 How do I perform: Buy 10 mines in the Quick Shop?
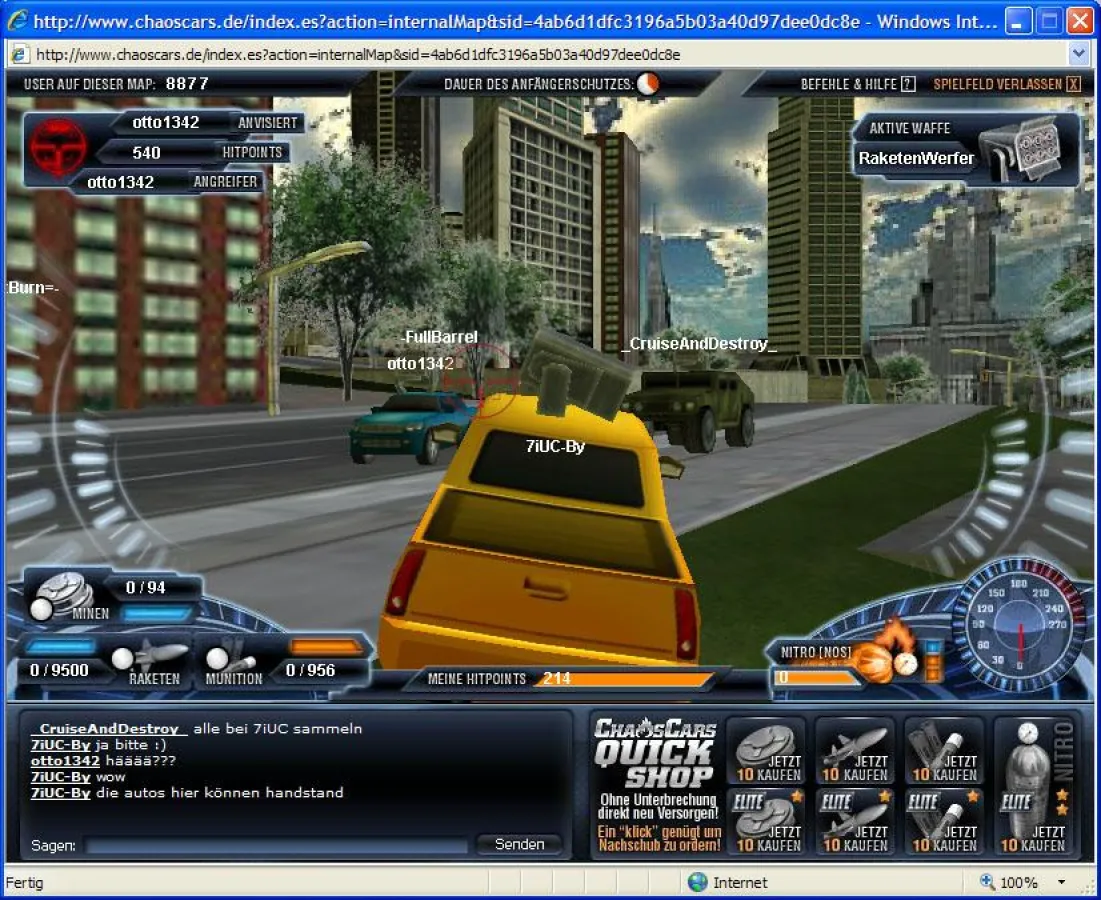click(x=768, y=752)
